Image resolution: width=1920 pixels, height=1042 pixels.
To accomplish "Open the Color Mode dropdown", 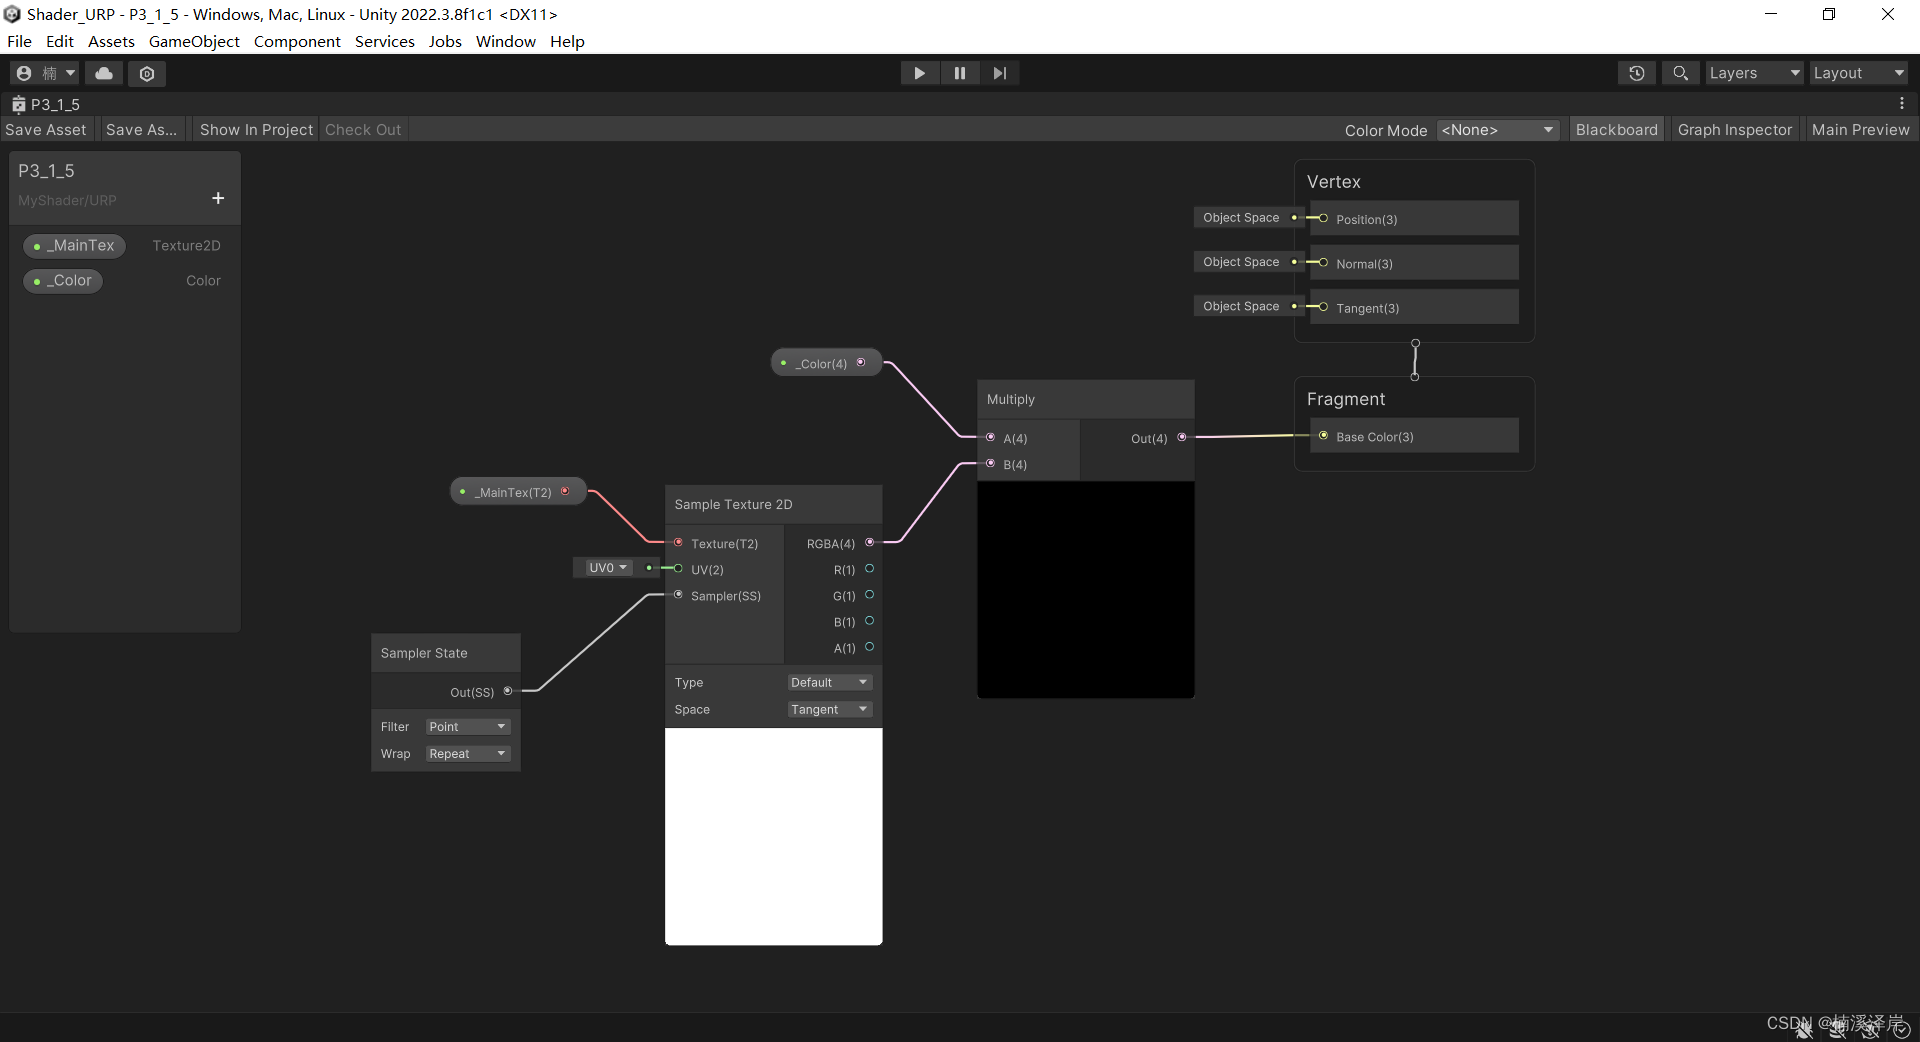I will pyautogui.click(x=1497, y=129).
